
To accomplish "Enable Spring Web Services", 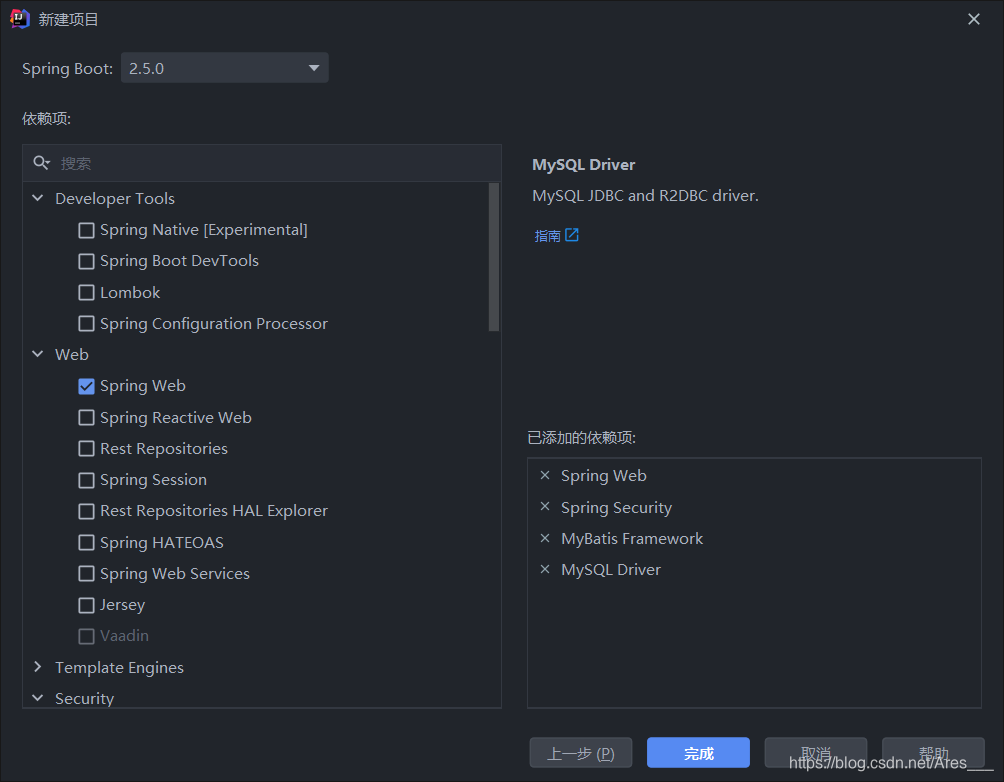I will 86,573.
